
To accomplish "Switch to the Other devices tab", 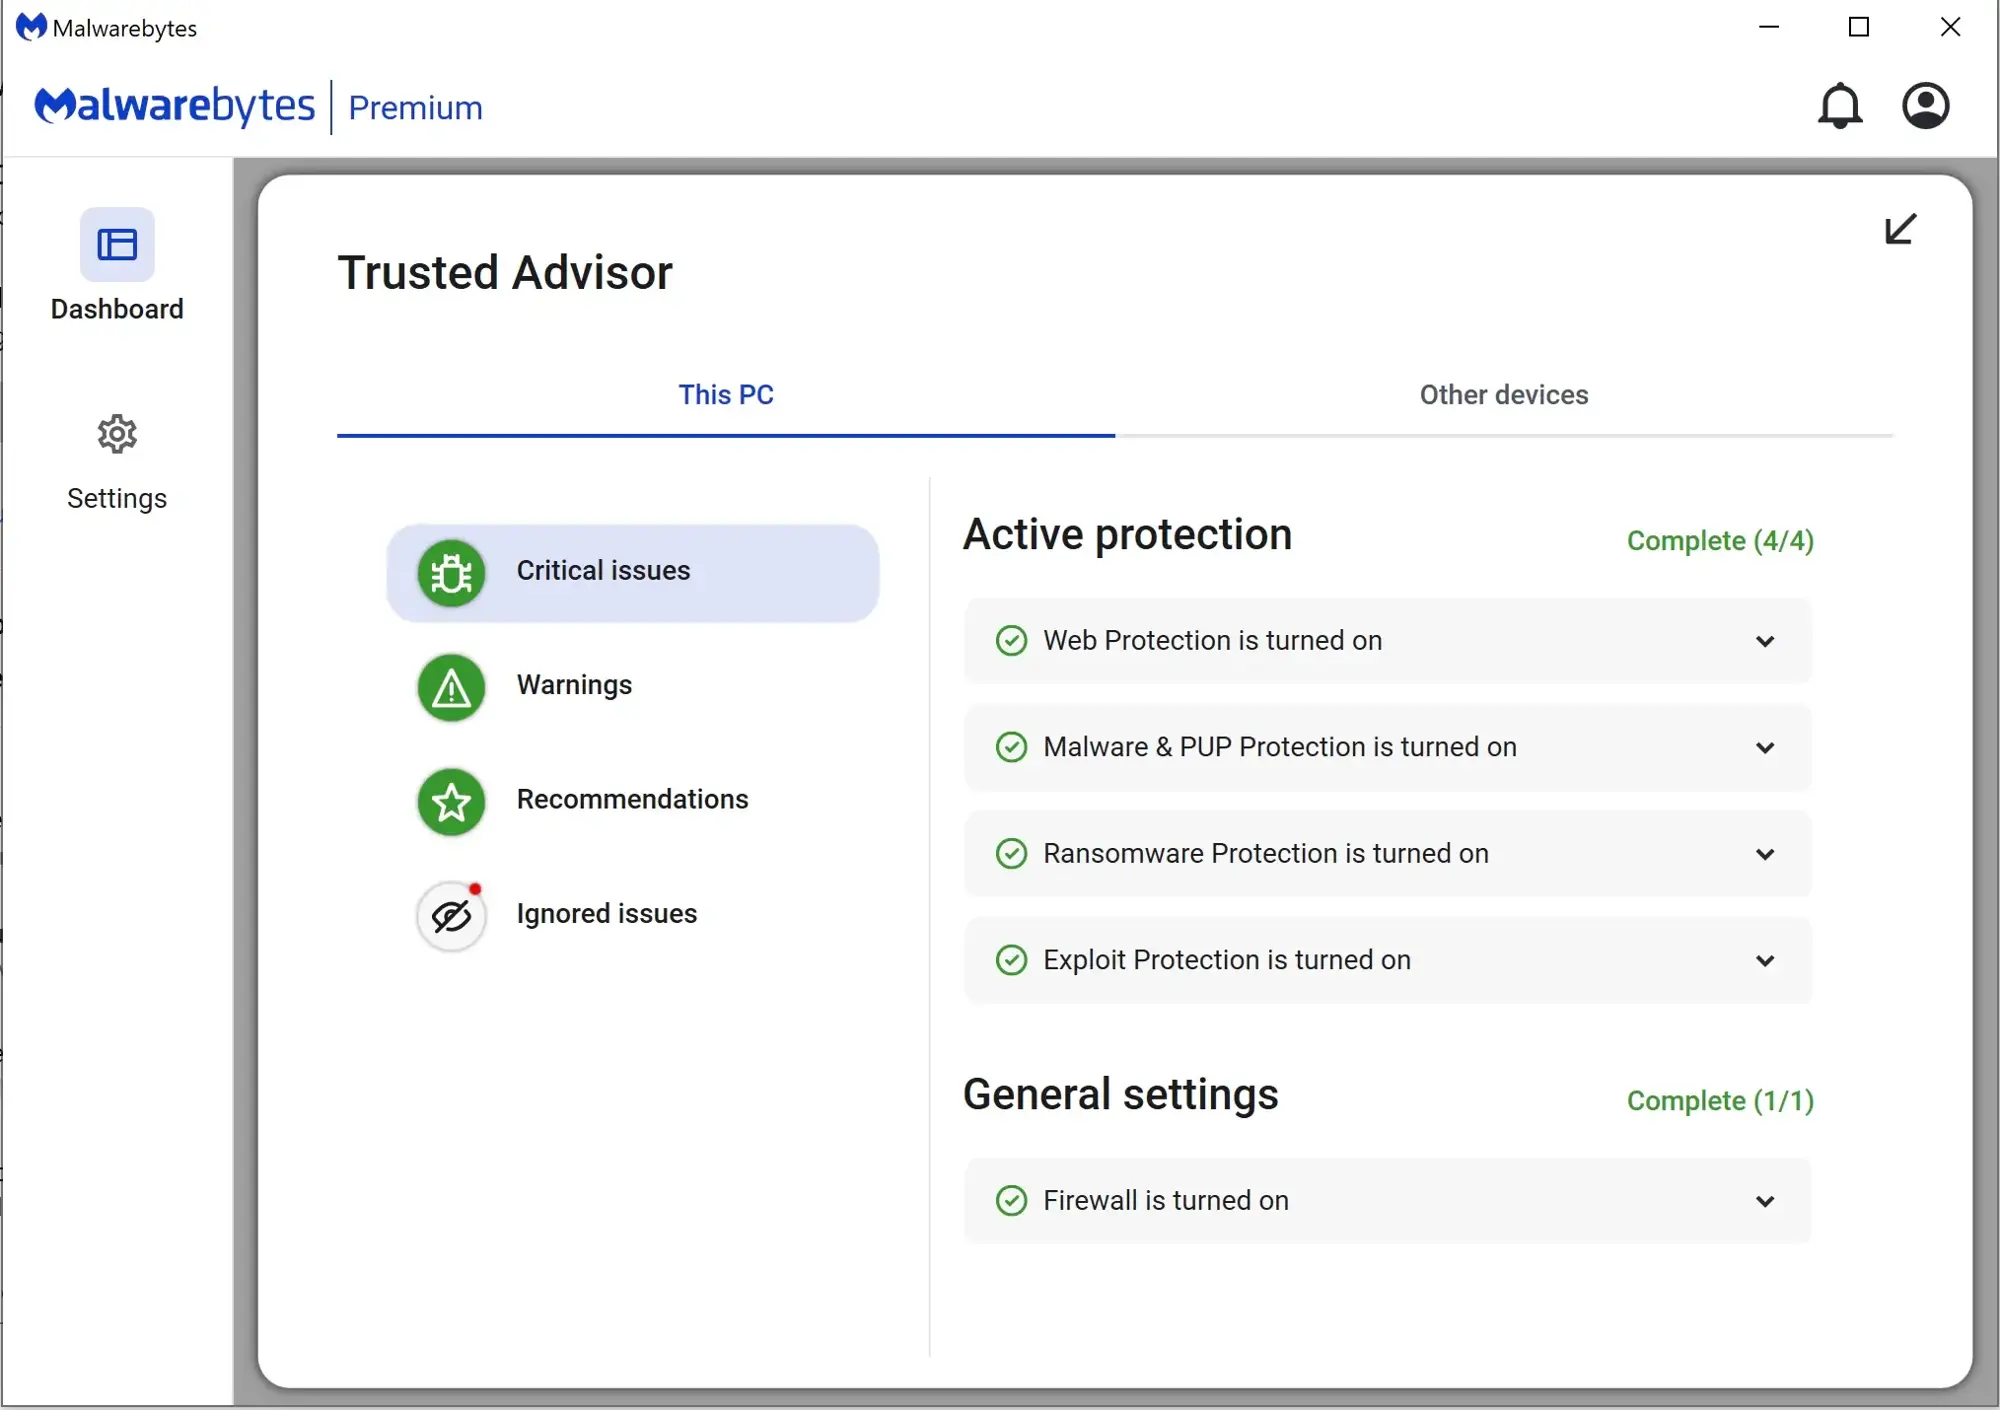I will 1504,395.
